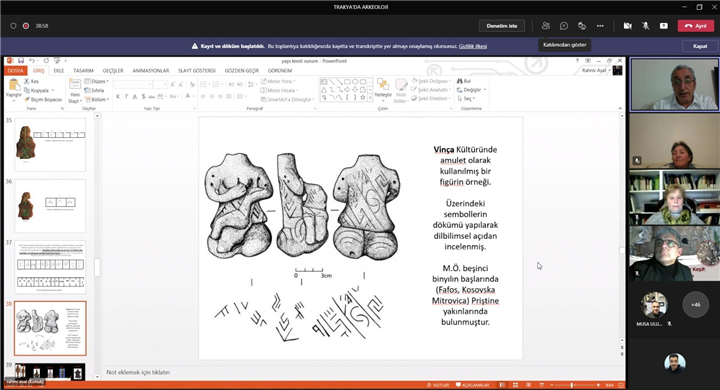Switch to slide sorter view in status bar
This screenshot has width=720, height=390.
[516, 385]
